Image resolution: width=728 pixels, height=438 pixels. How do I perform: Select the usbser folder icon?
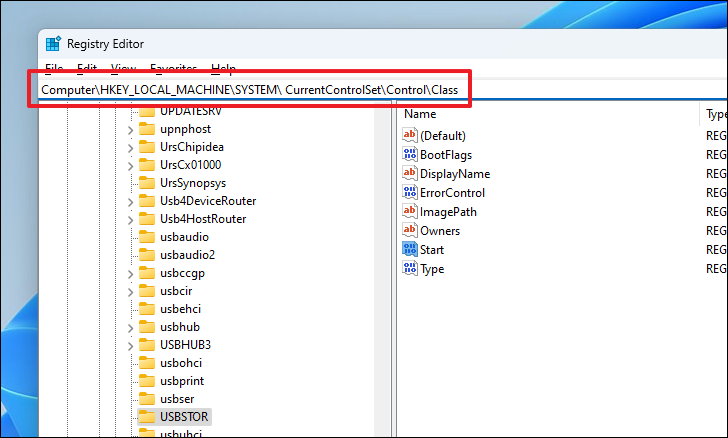click(147, 399)
